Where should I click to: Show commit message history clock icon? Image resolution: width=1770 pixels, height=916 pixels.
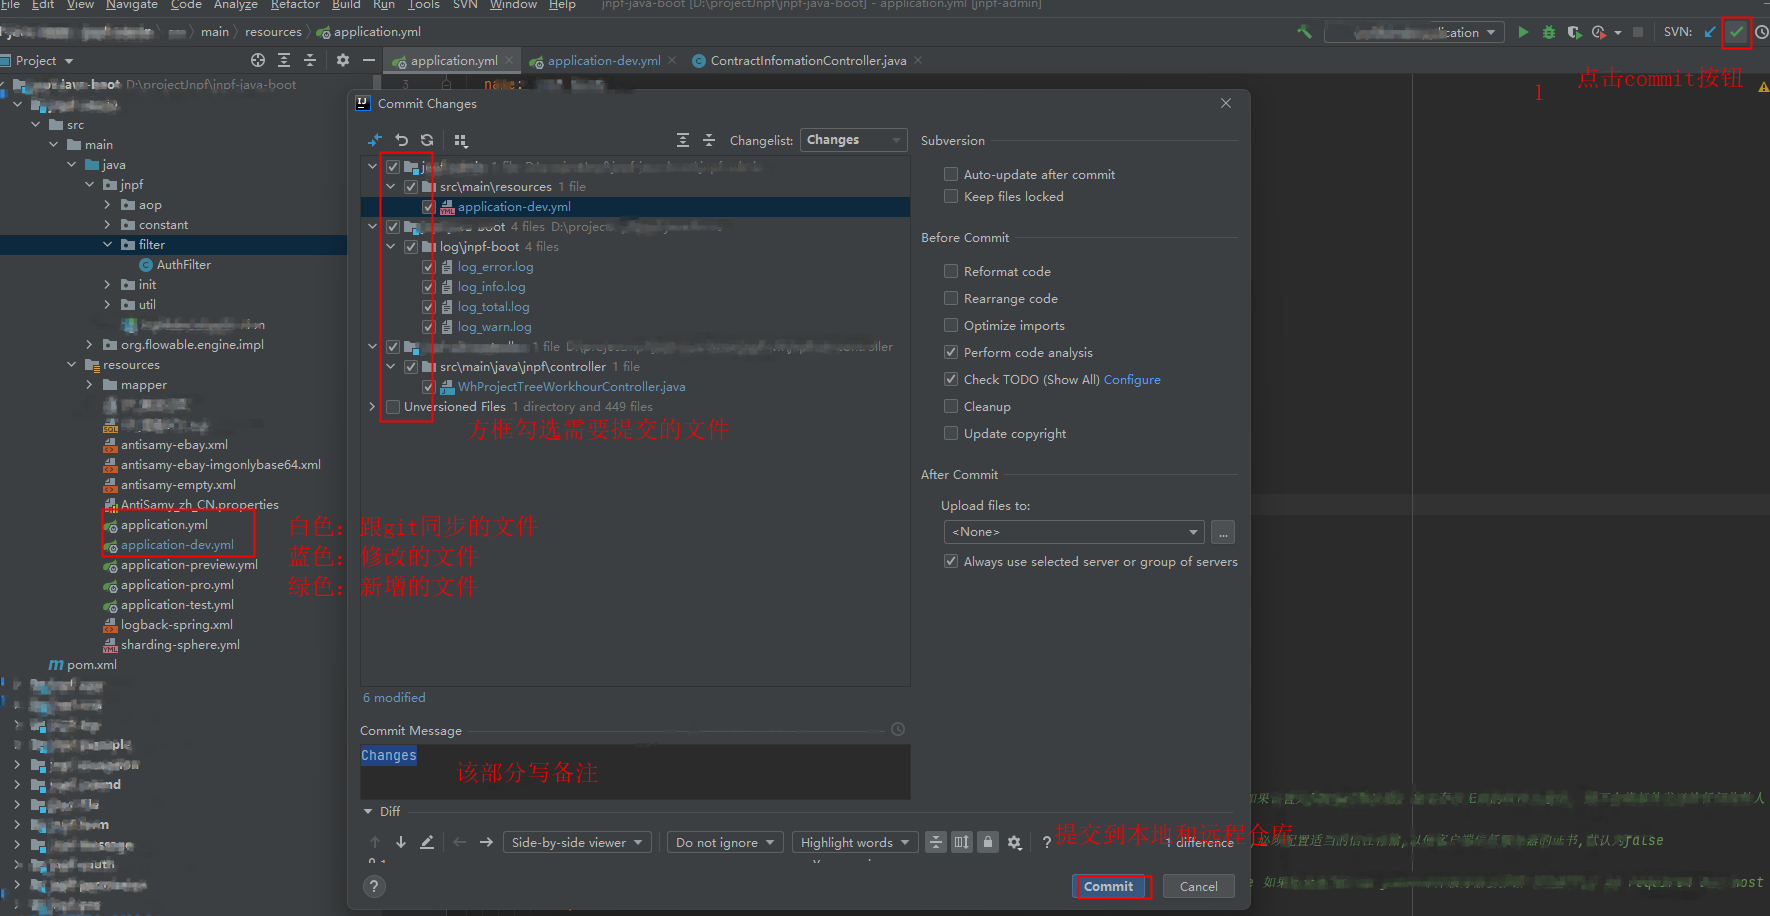click(898, 730)
